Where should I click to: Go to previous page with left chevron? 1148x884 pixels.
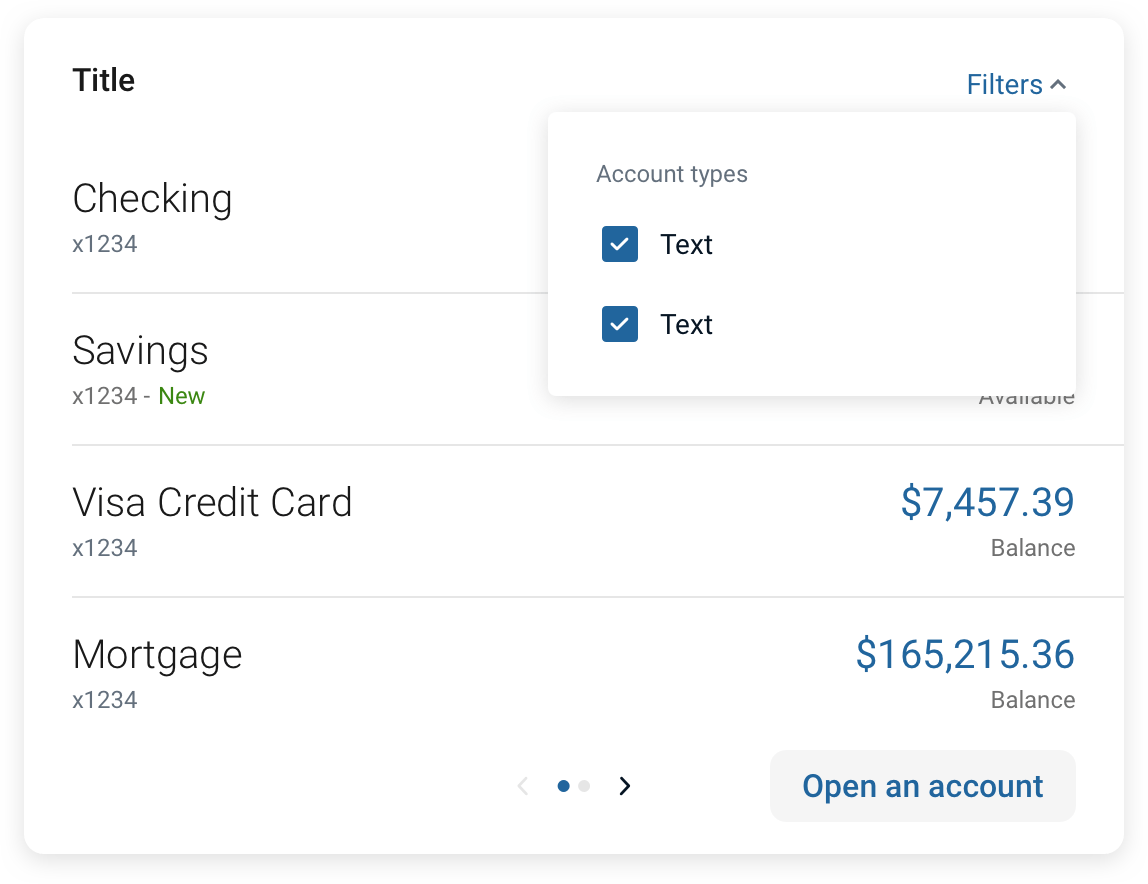click(523, 786)
